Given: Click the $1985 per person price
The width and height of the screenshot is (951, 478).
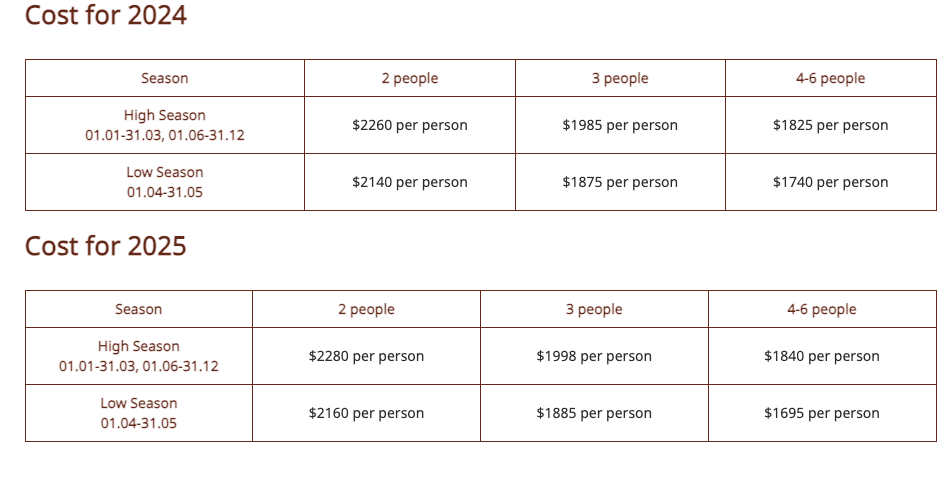Looking at the screenshot, I should 619,125.
